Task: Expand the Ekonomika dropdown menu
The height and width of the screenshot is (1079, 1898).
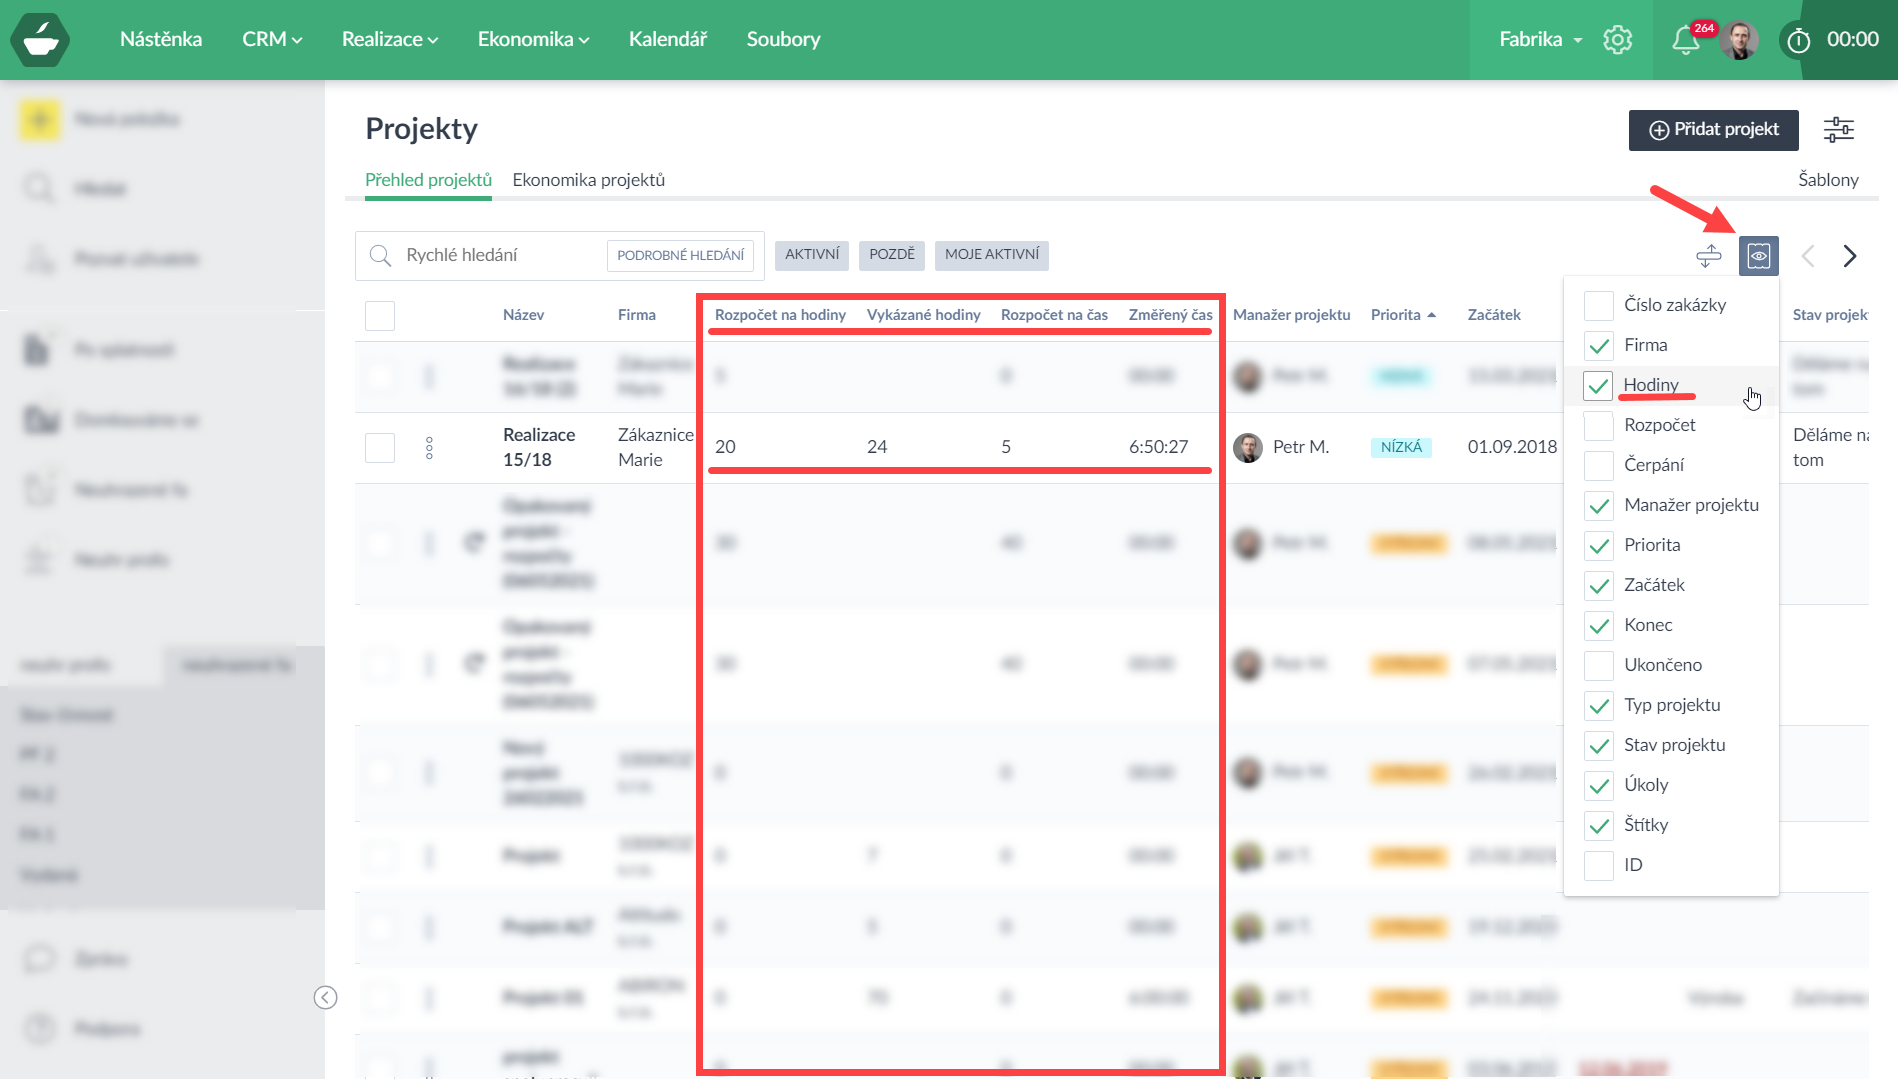Action: tap(533, 40)
